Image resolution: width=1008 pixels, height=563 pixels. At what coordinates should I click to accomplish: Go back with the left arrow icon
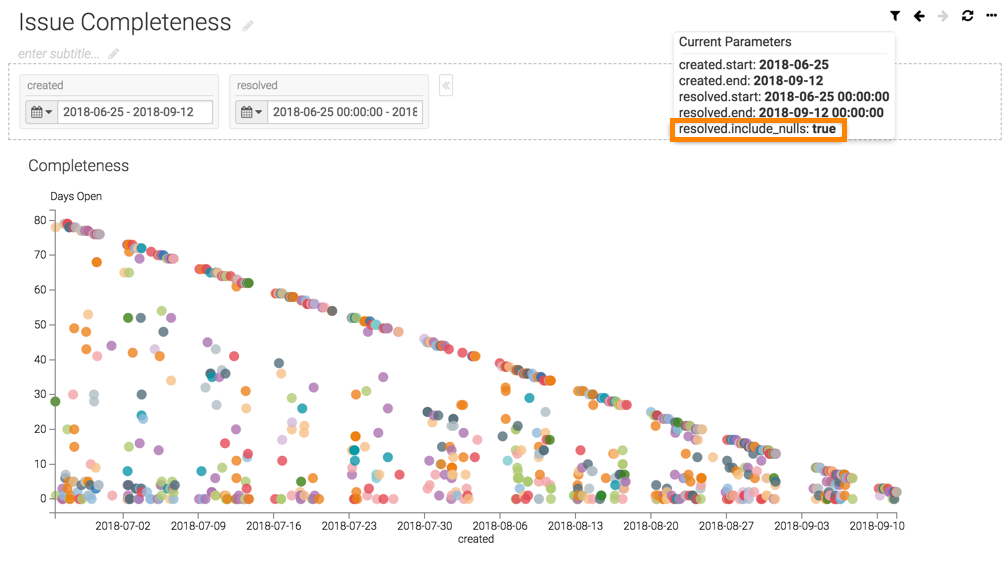[919, 16]
